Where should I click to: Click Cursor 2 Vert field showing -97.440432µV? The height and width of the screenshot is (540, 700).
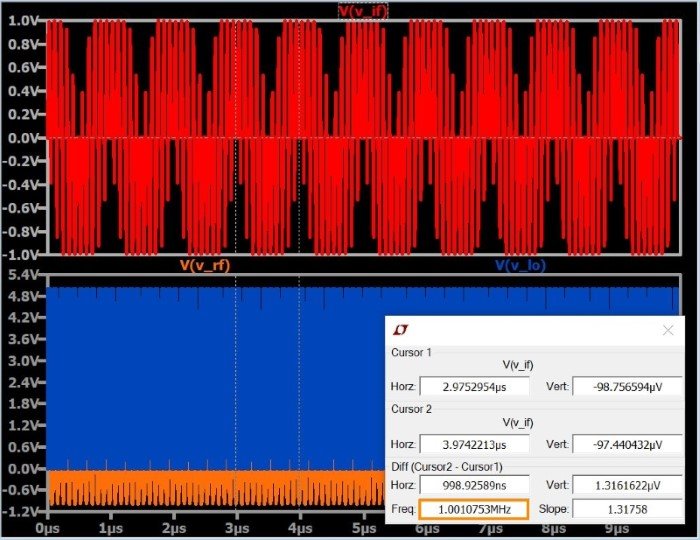point(628,444)
